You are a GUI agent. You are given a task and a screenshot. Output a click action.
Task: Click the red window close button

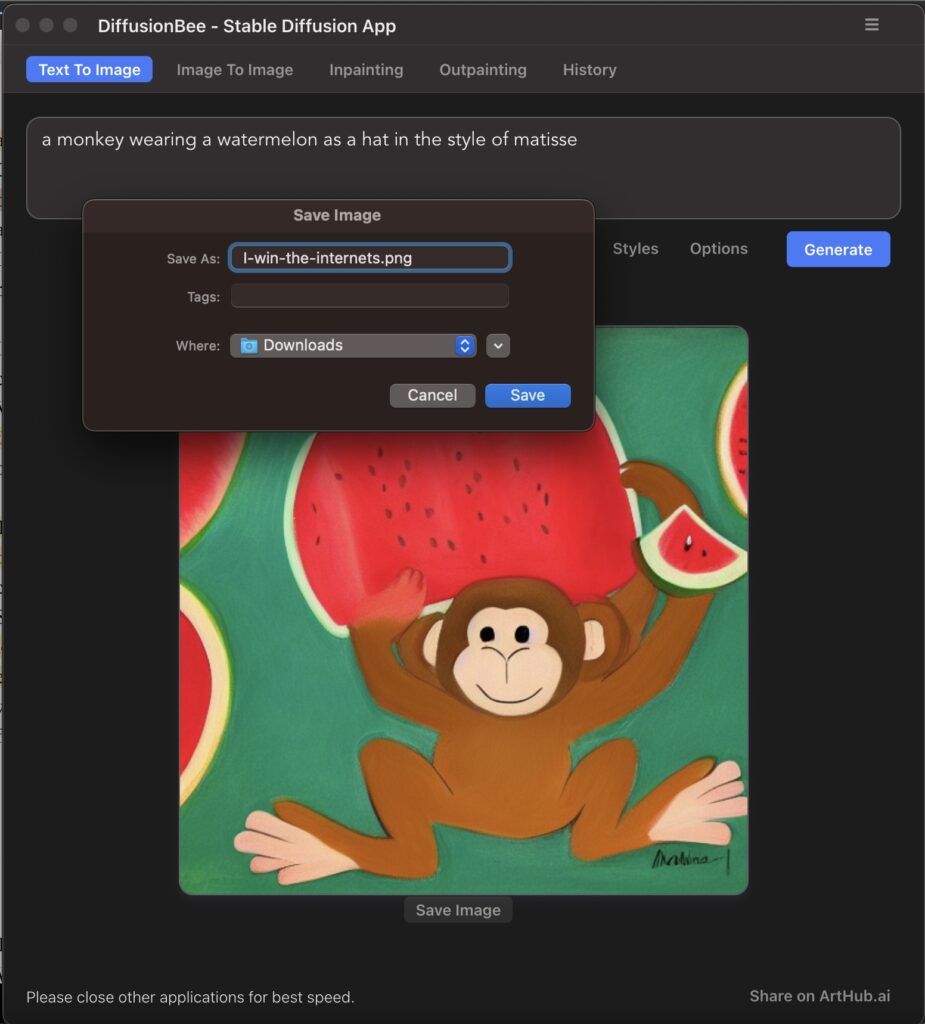pyautogui.click(x=23, y=25)
